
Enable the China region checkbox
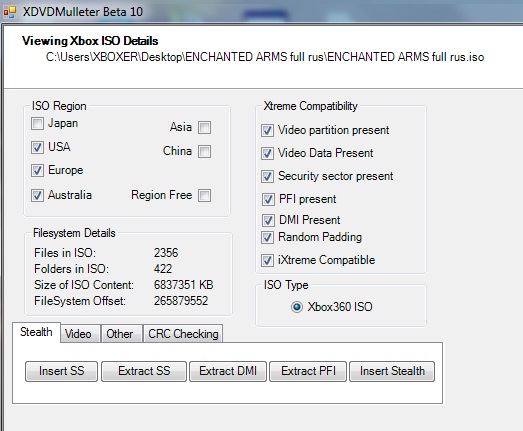click(204, 151)
